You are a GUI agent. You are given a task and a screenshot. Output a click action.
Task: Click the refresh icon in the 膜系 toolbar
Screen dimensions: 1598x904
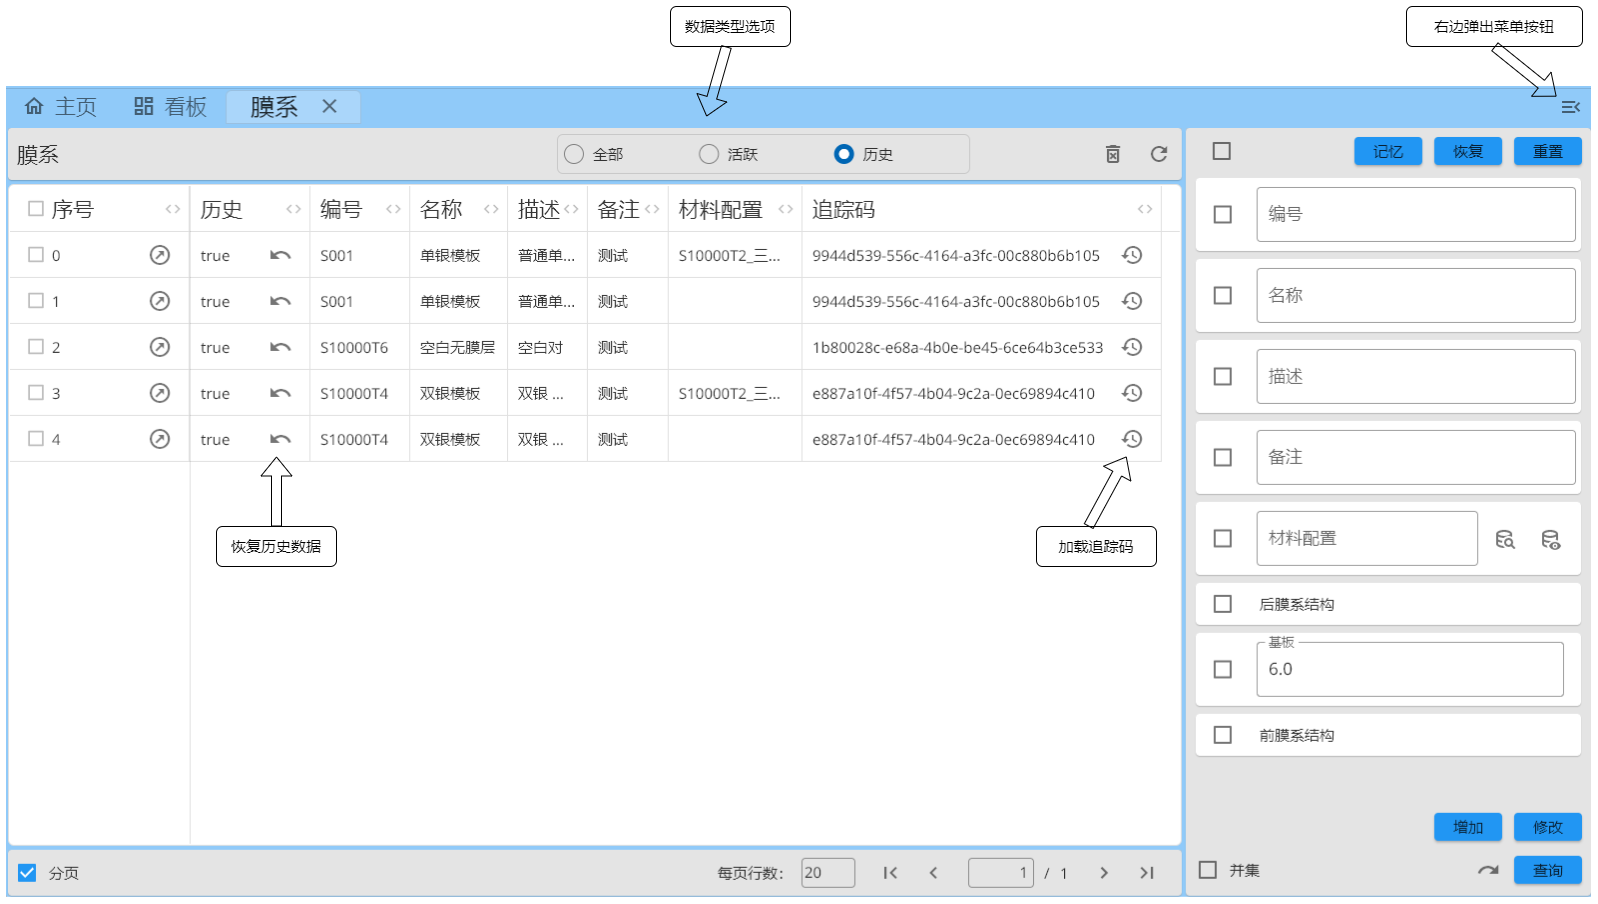click(x=1158, y=154)
